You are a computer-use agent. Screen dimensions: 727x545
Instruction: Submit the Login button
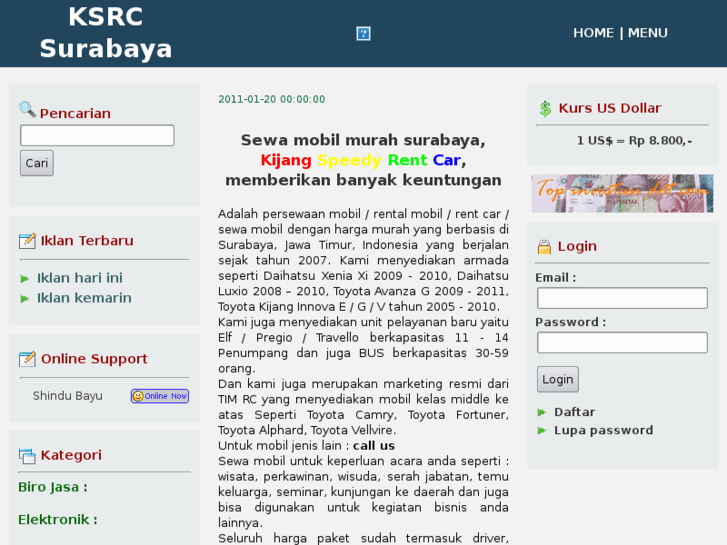(x=558, y=379)
